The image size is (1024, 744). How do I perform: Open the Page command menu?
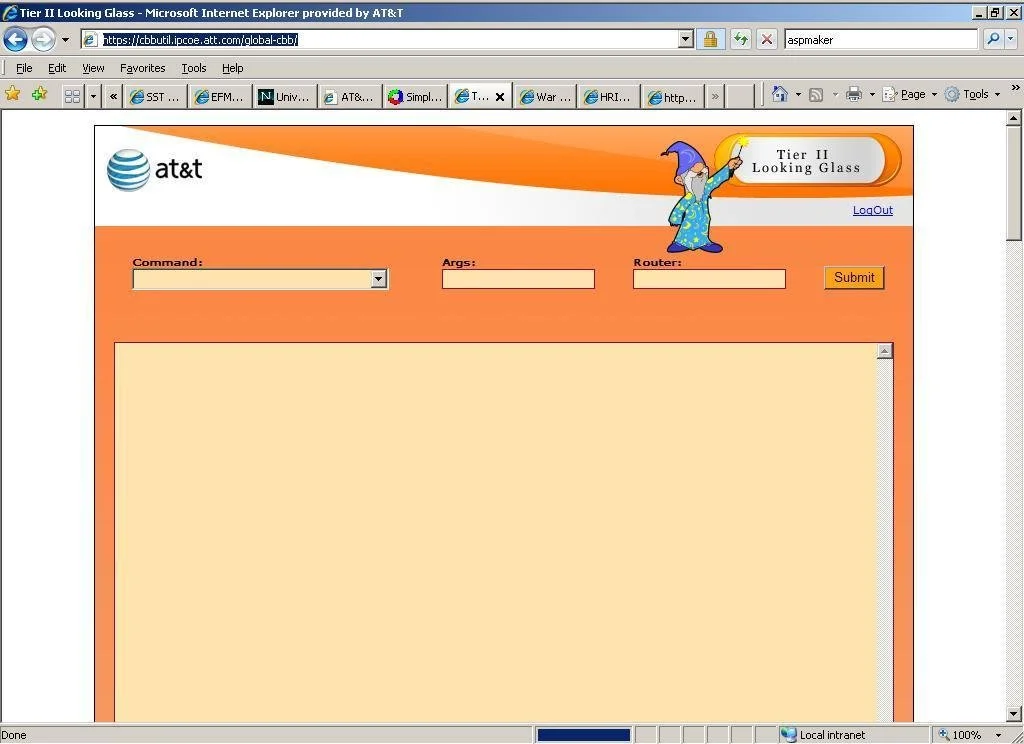(910, 95)
